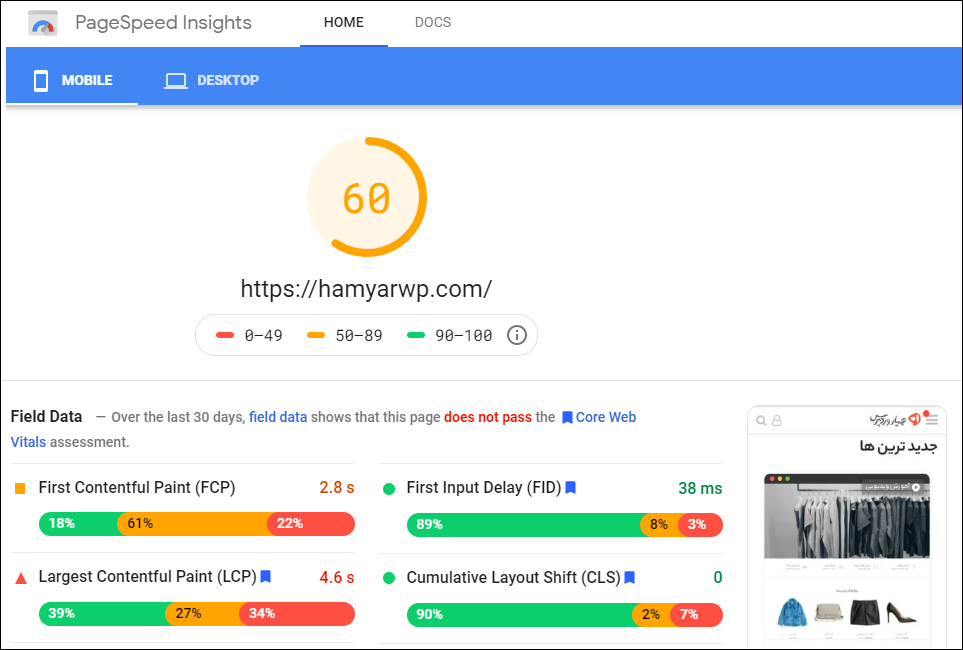
Task: Click the bookmark icon beside Core Web
Action: point(567,418)
